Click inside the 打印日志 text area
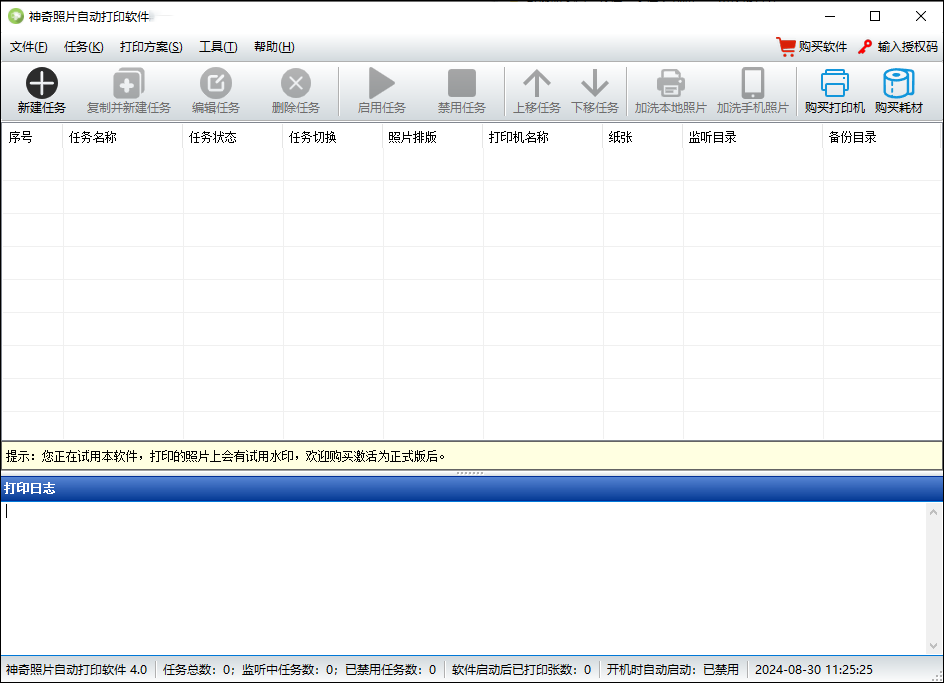 462,578
